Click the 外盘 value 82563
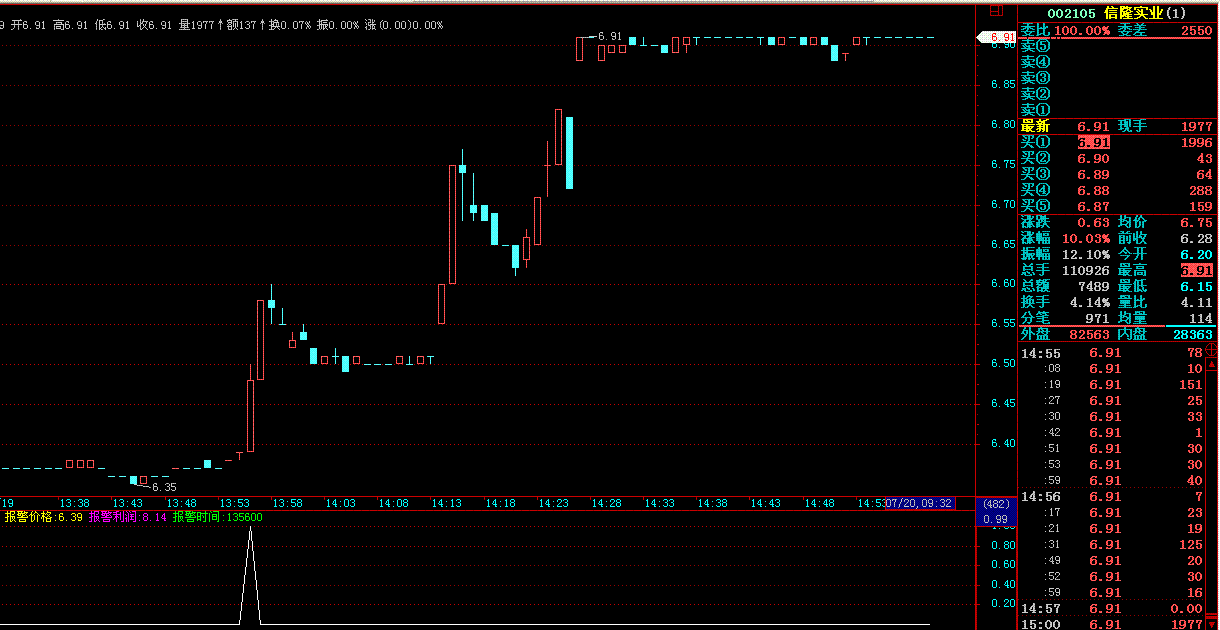Image resolution: width=1220 pixels, height=630 pixels. tap(1089, 335)
